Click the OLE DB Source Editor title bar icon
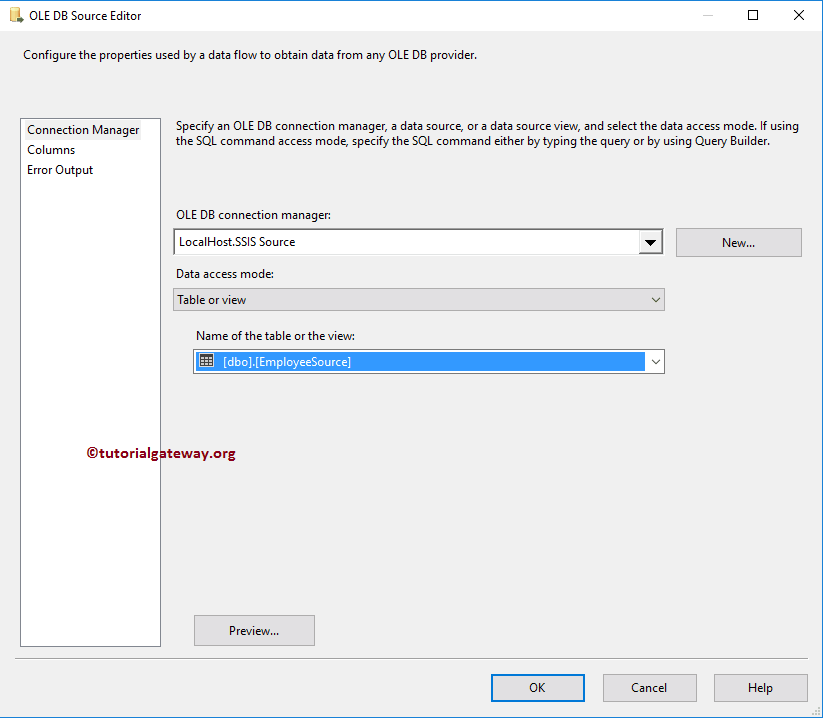 coord(16,15)
